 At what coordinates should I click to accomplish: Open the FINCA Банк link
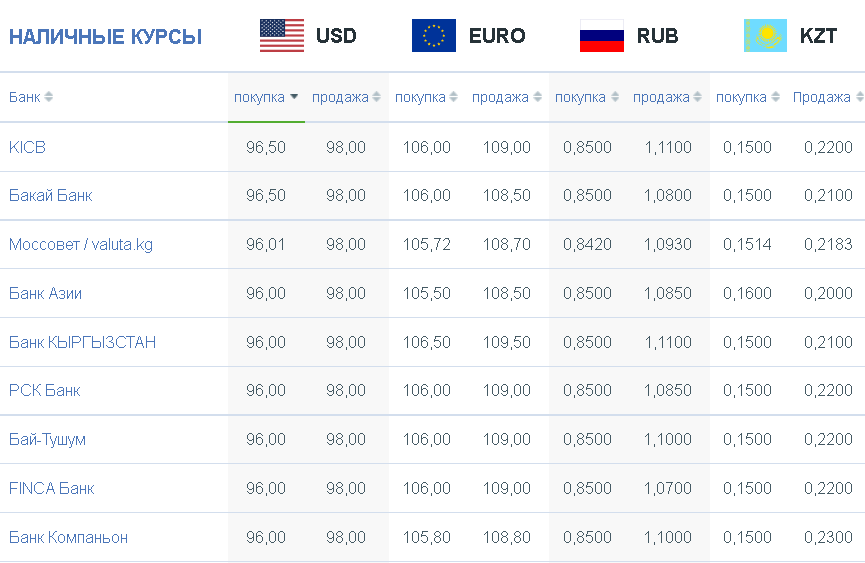51,488
